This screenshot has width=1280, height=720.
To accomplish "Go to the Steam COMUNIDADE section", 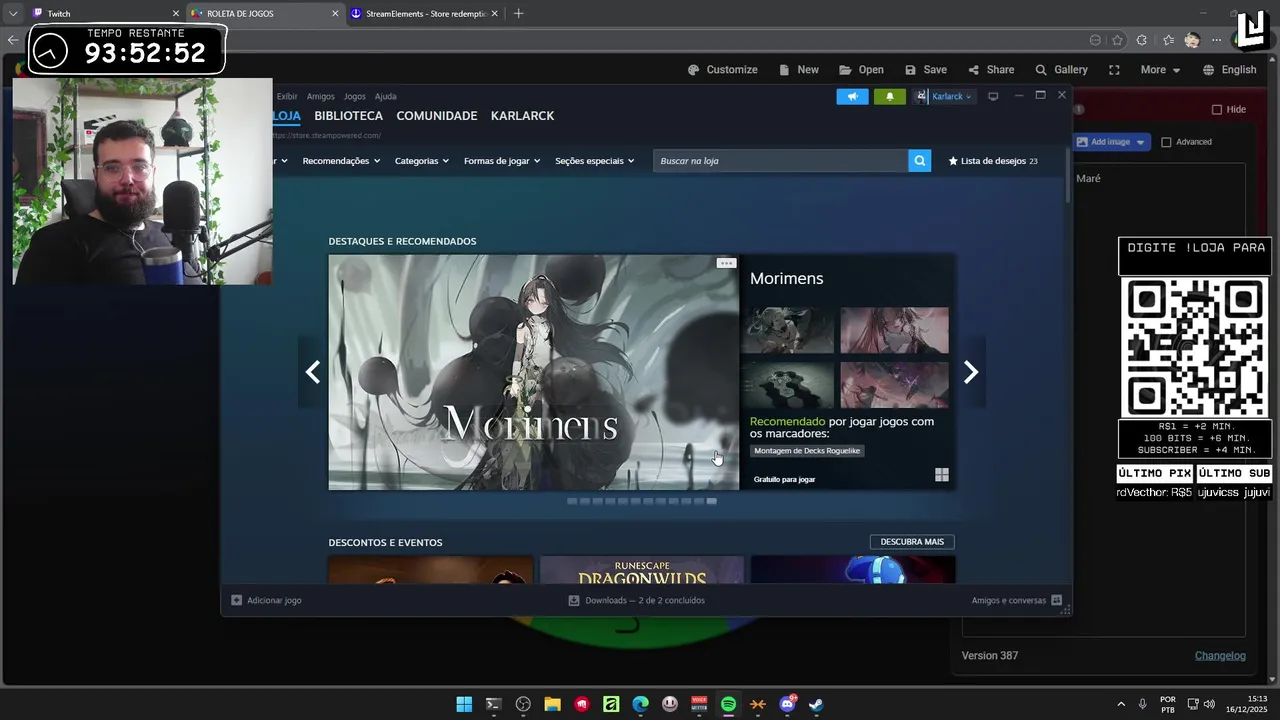I will [437, 116].
